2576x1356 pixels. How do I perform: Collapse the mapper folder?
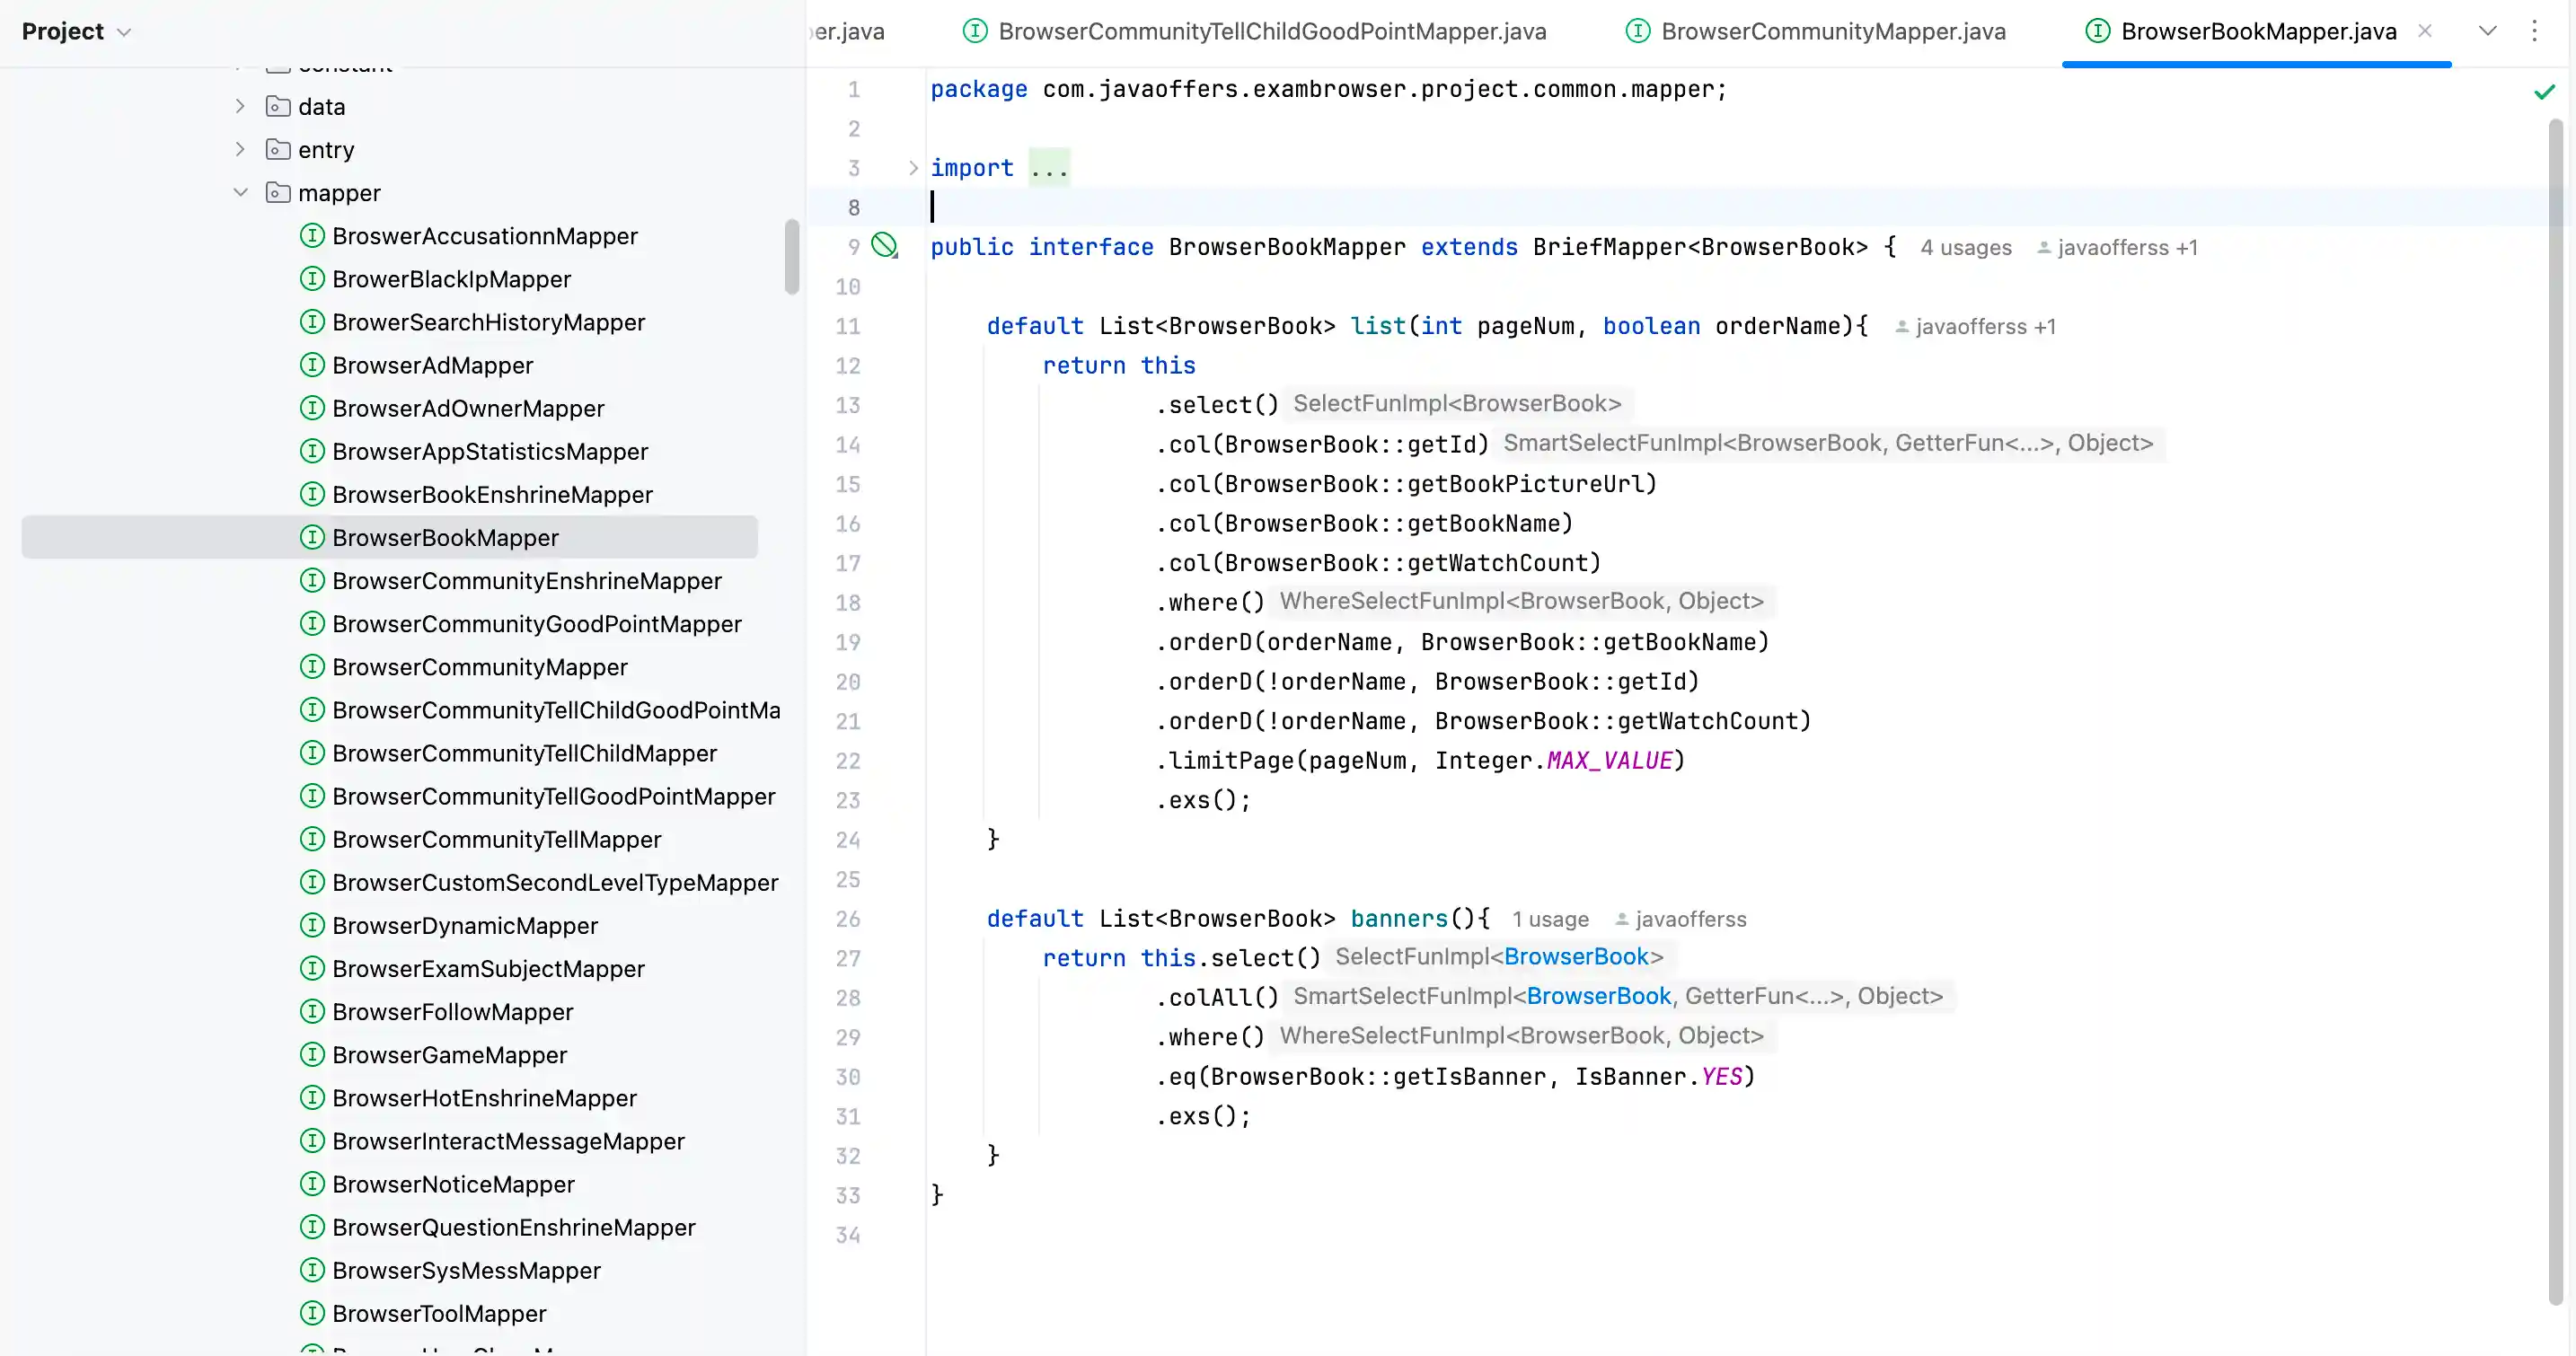(x=240, y=192)
